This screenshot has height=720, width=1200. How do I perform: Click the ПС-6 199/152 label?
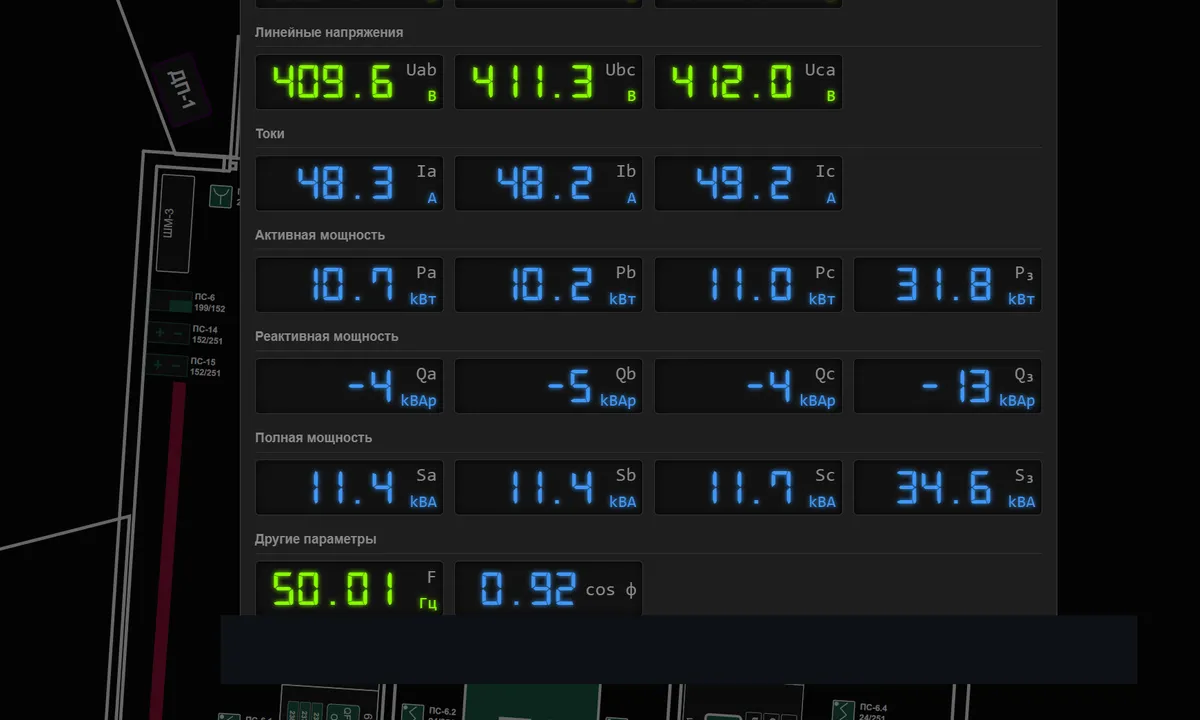209,303
